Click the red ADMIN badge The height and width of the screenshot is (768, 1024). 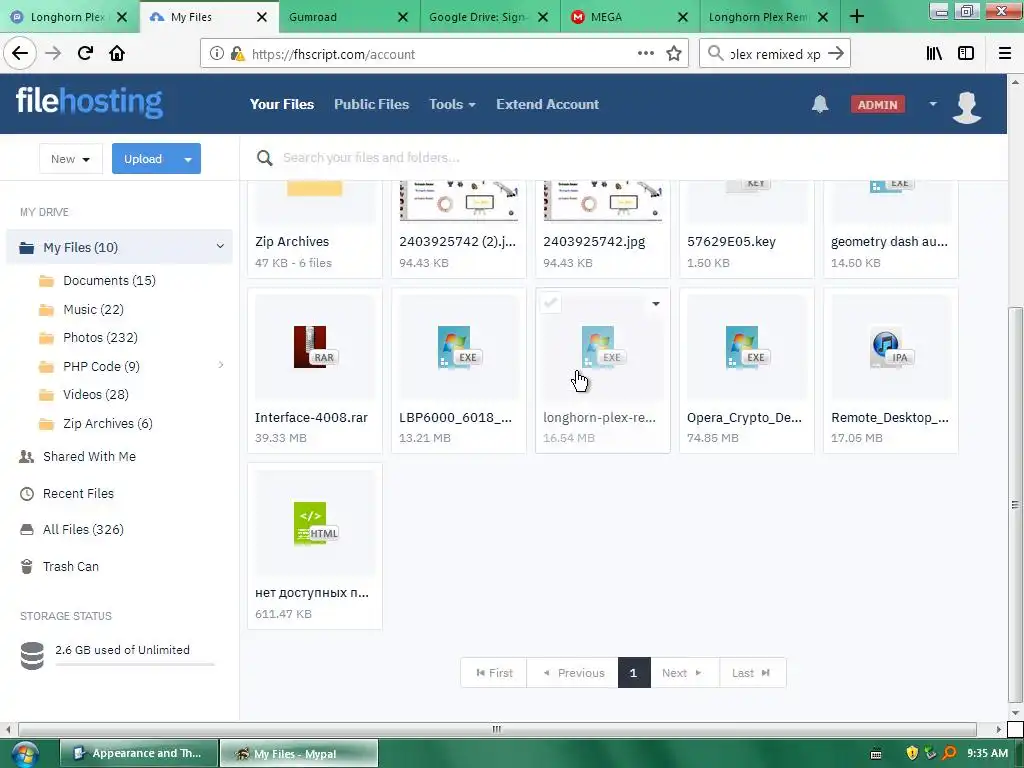tap(877, 104)
